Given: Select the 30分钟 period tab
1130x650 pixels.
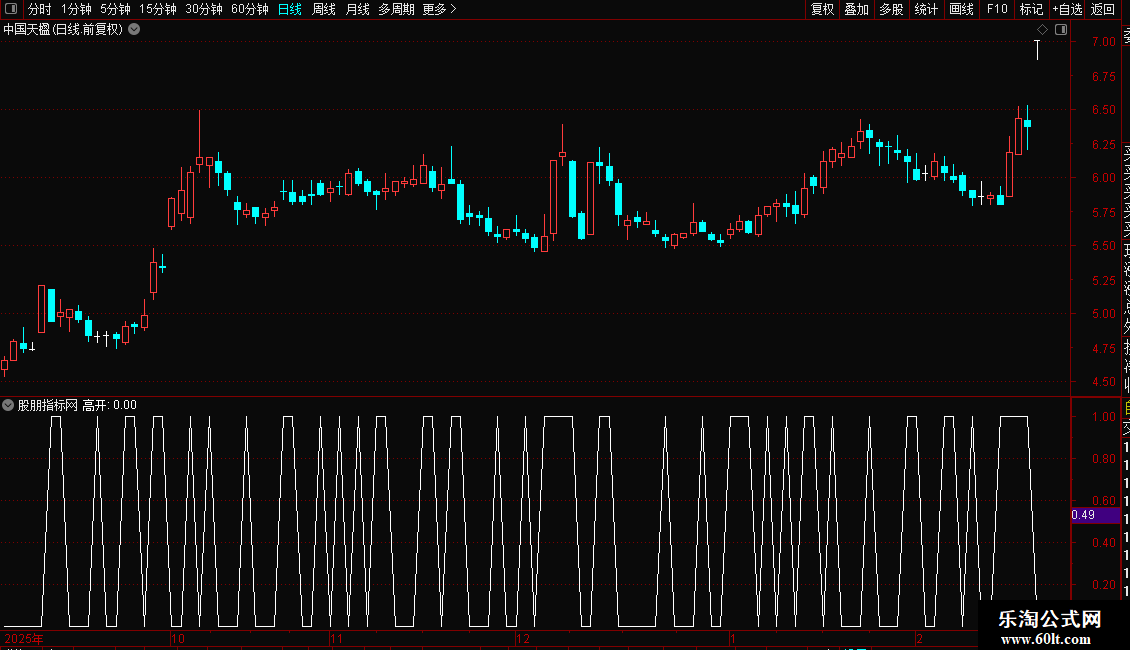Looking at the screenshot, I should coord(204,9).
